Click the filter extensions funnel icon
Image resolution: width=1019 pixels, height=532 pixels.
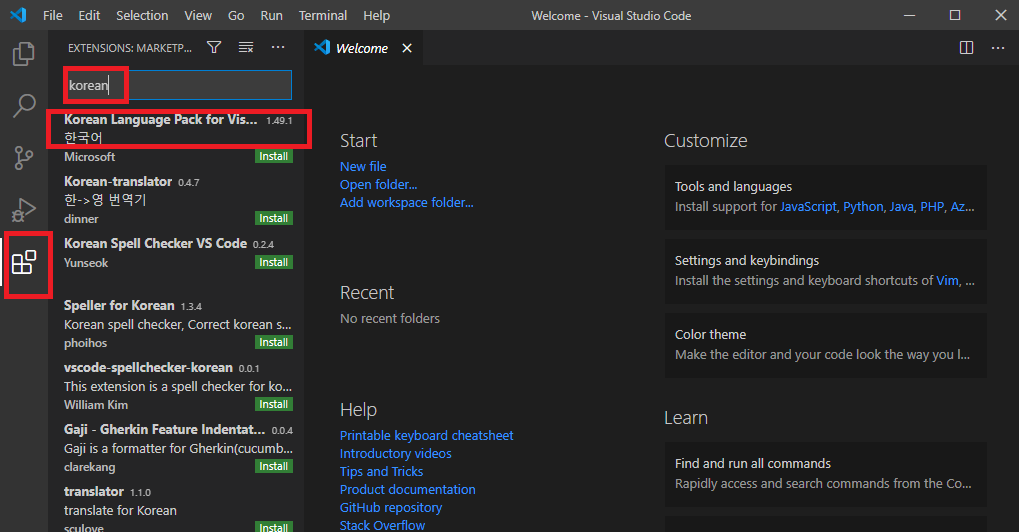click(x=214, y=47)
